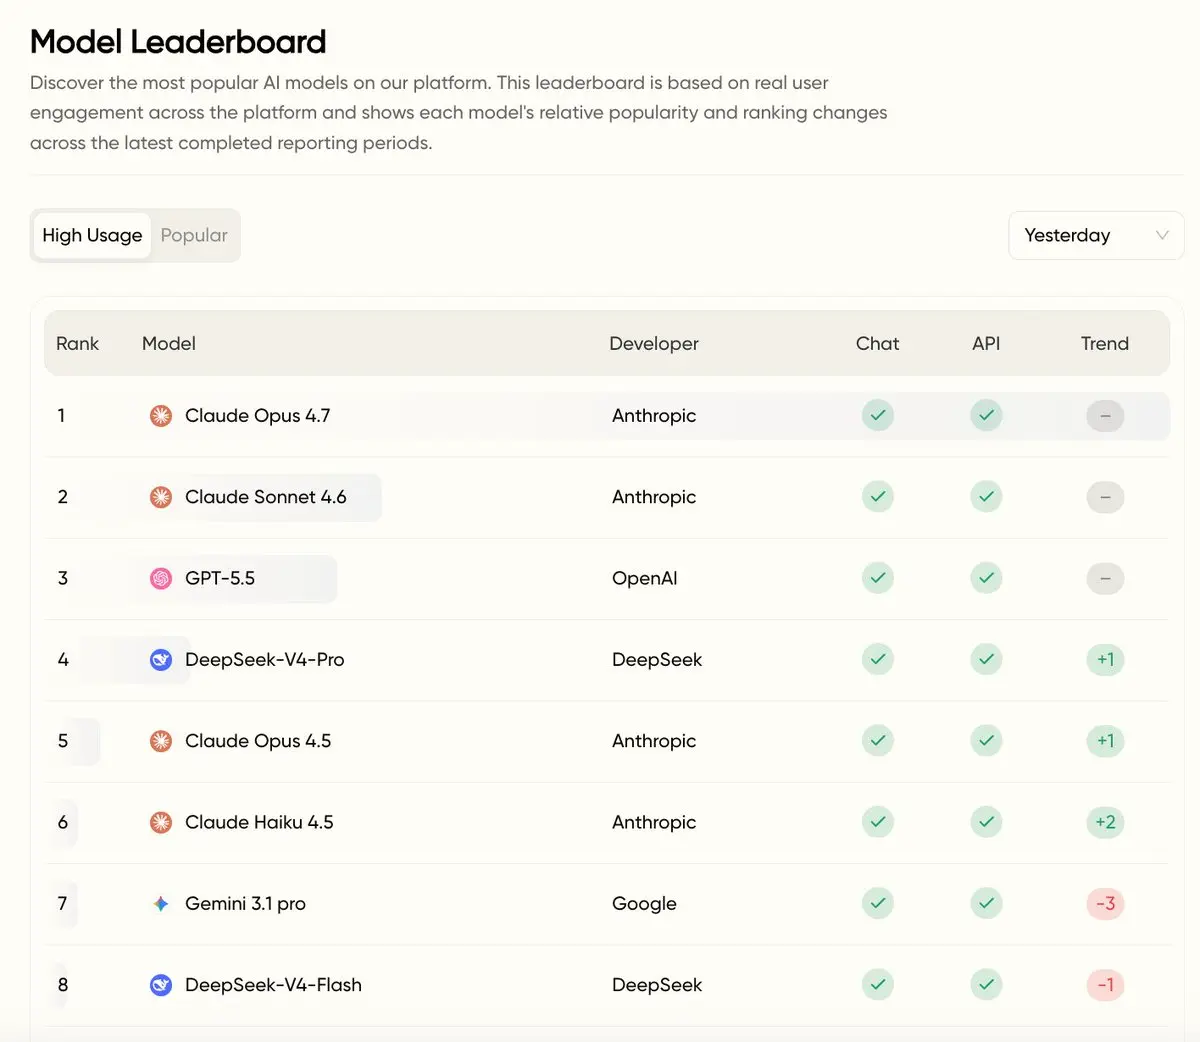
Task: Select the High Usage tab
Action: 92,235
